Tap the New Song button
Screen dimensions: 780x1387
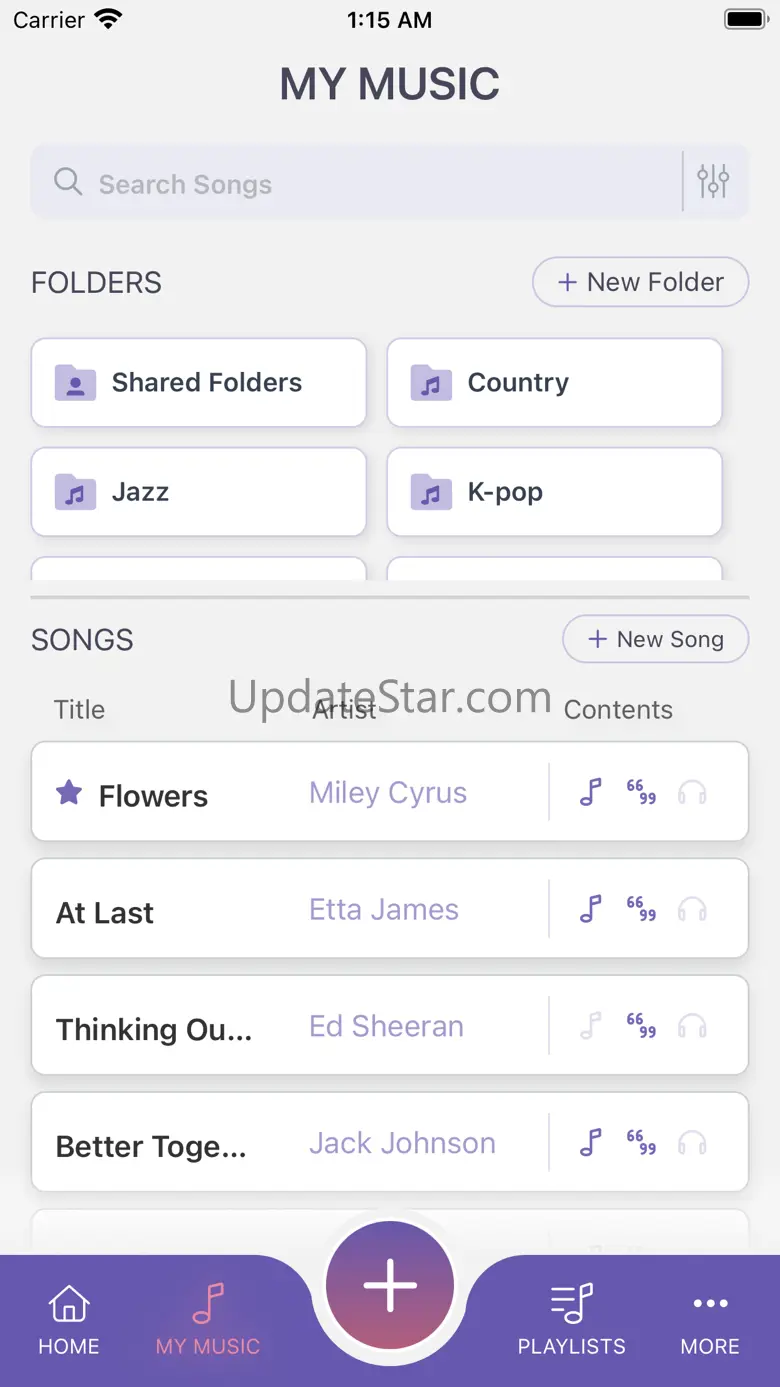(655, 639)
